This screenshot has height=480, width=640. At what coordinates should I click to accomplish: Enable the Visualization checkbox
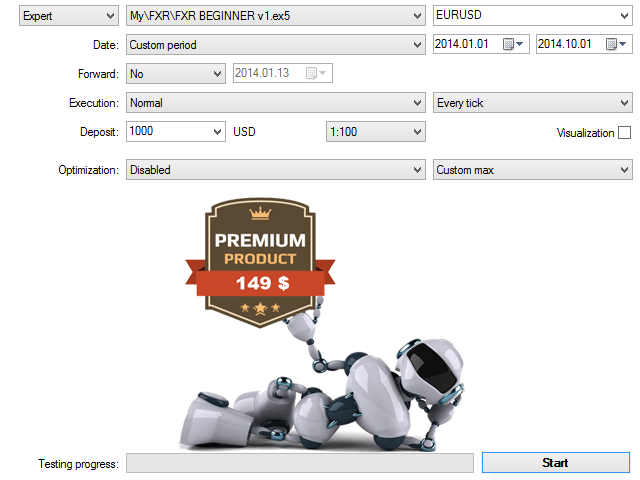pyautogui.click(x=624, y=133)
